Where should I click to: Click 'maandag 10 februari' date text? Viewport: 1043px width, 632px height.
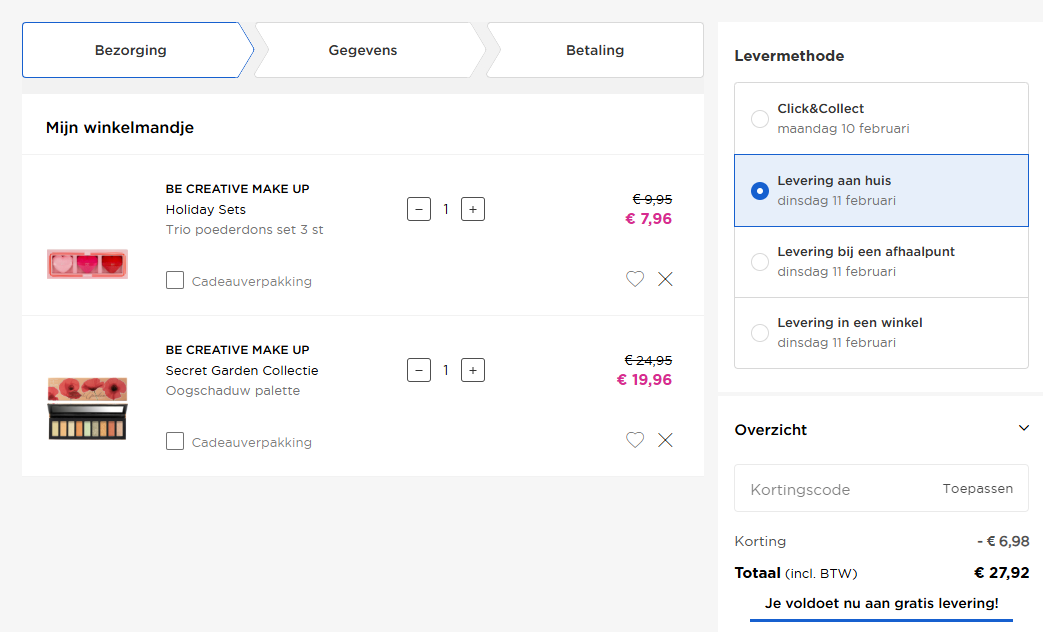843,128
